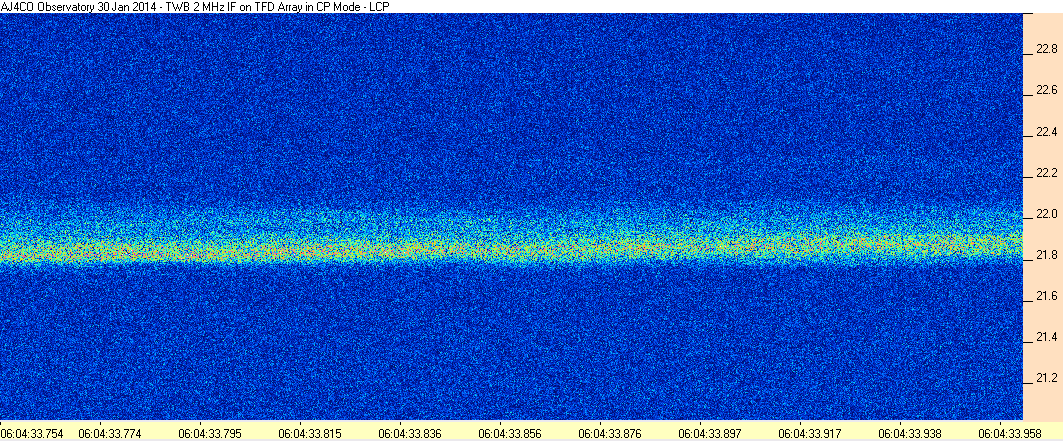Click the 21.6 frequency axis label
Screen dimensions: 1063x441
[x=1047, y=296]
